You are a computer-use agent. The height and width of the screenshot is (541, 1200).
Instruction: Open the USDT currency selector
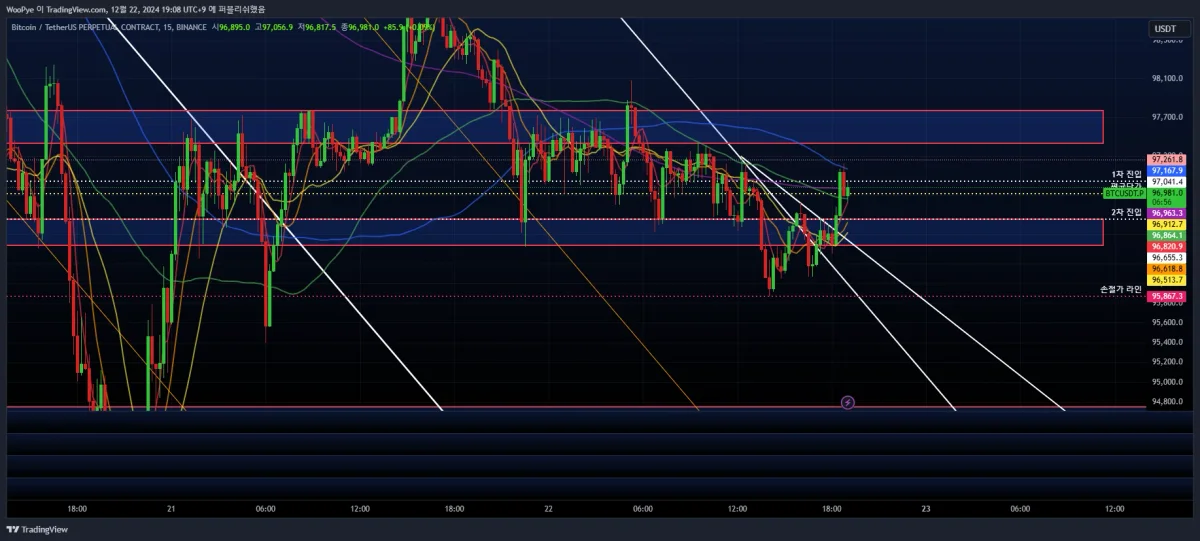point(1165,29)
